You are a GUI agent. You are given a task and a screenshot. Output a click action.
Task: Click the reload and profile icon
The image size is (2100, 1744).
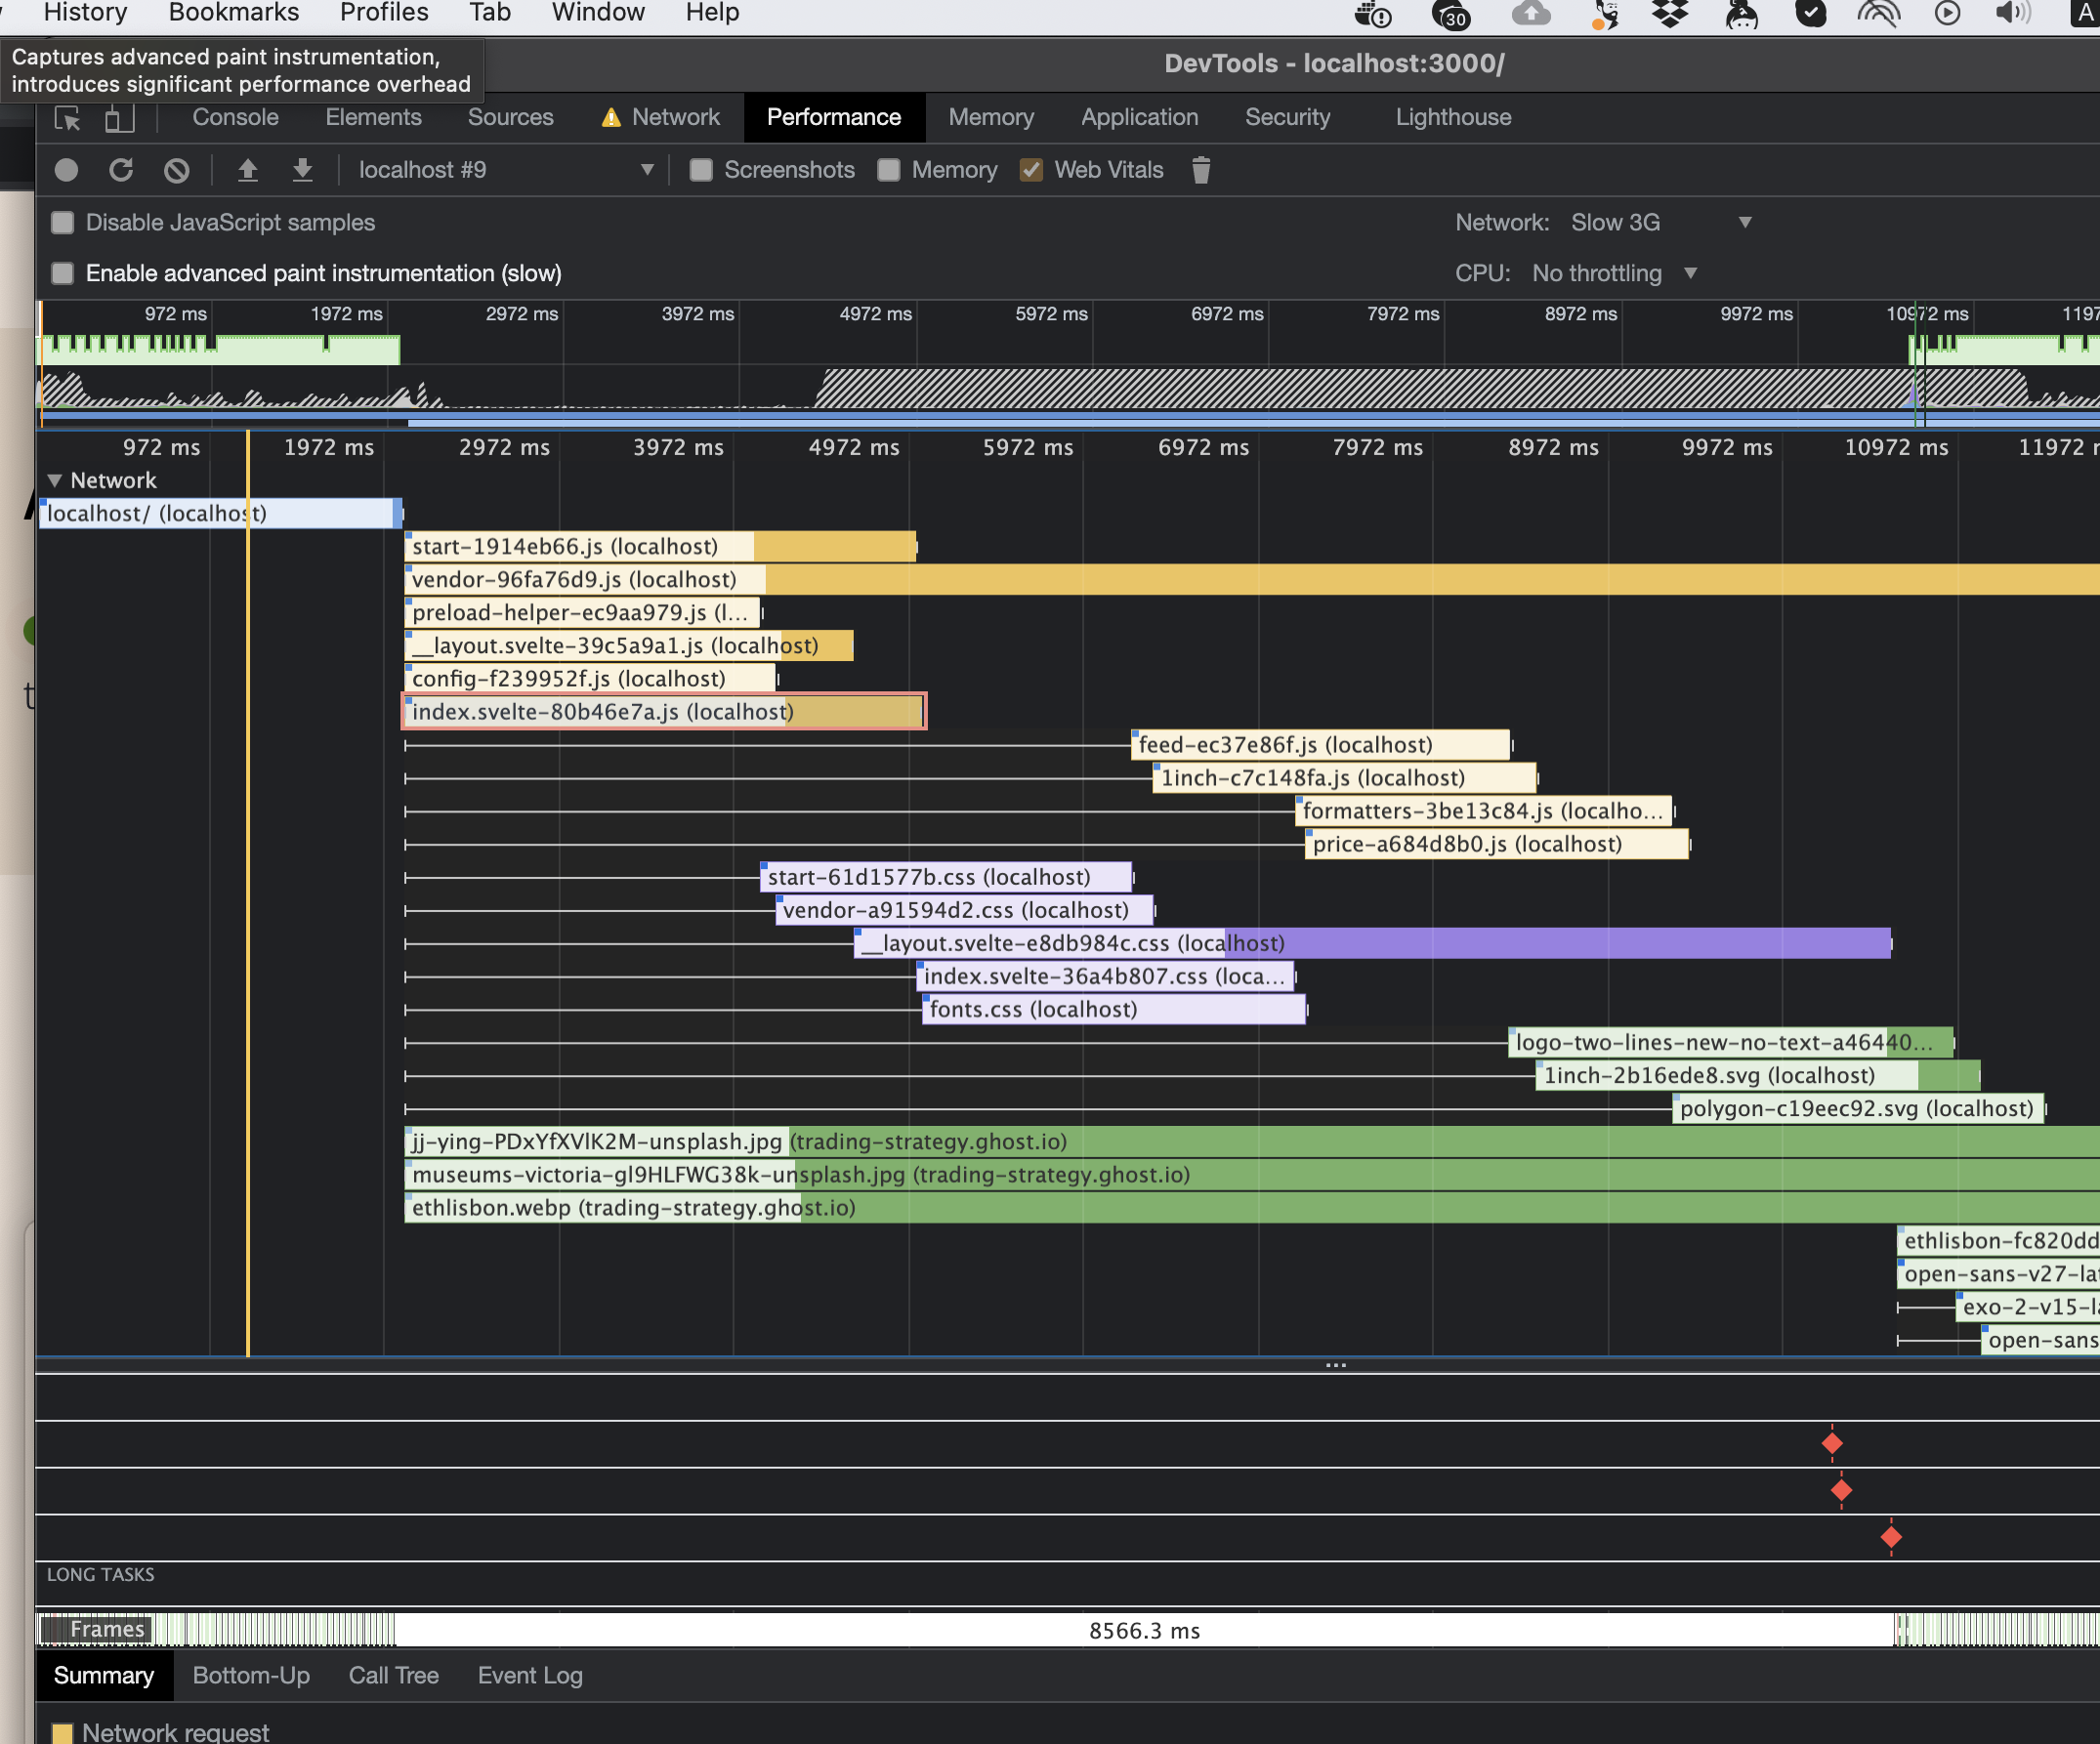[x=121, y=170]
